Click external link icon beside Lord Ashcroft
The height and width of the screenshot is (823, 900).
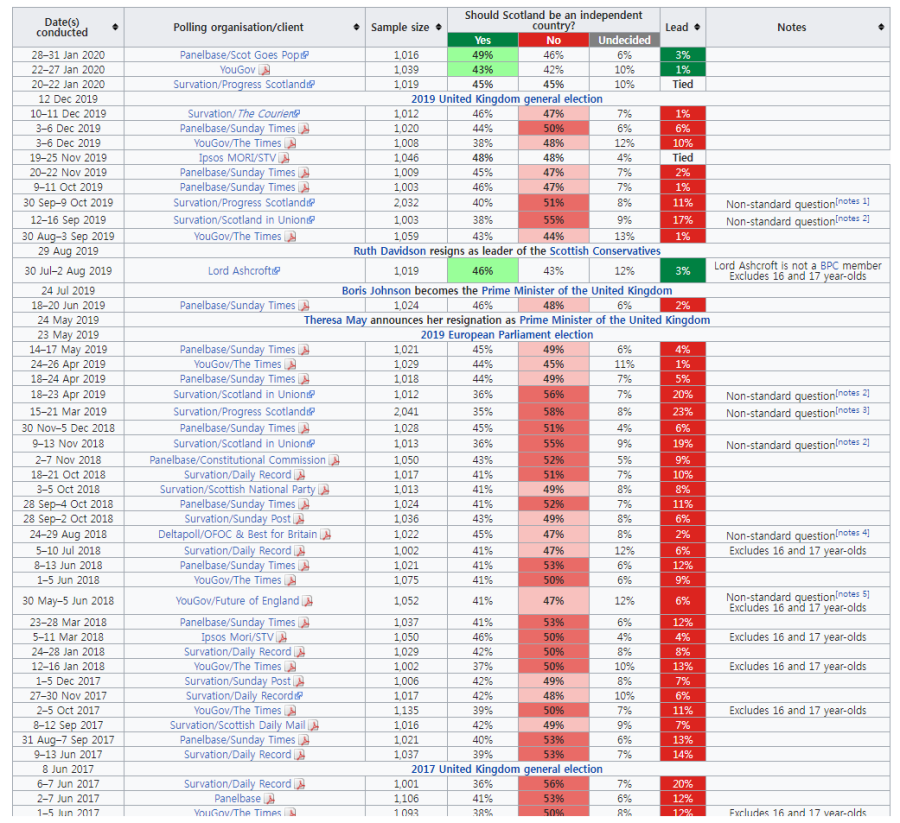pos(276,271)
